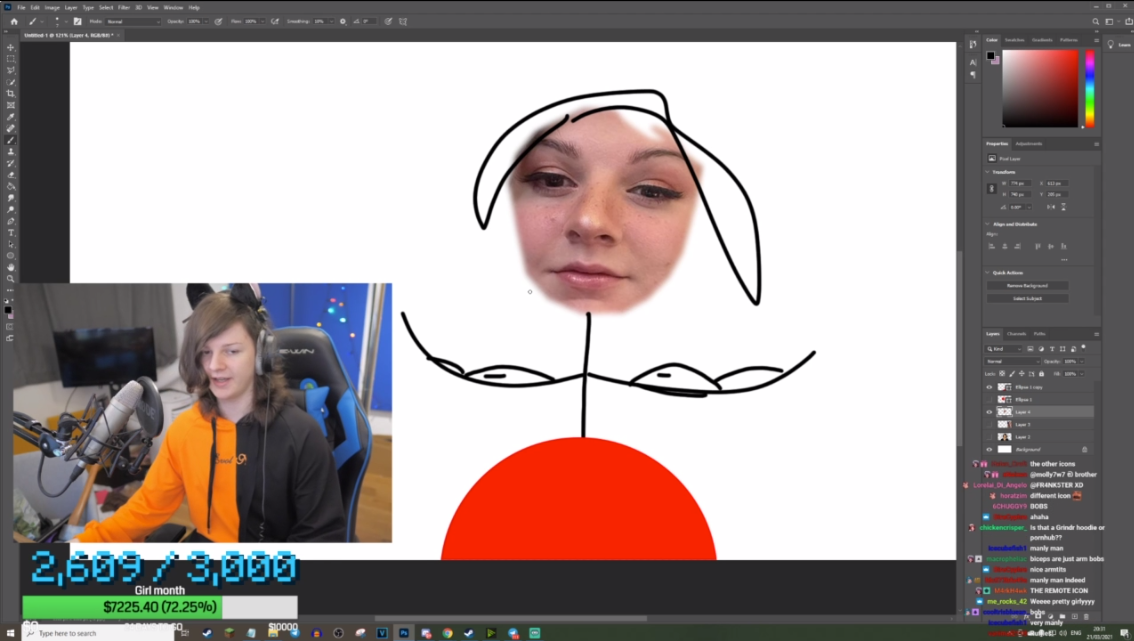
Task: Click the align top edges icon
Action: (x=1038, y=247)
